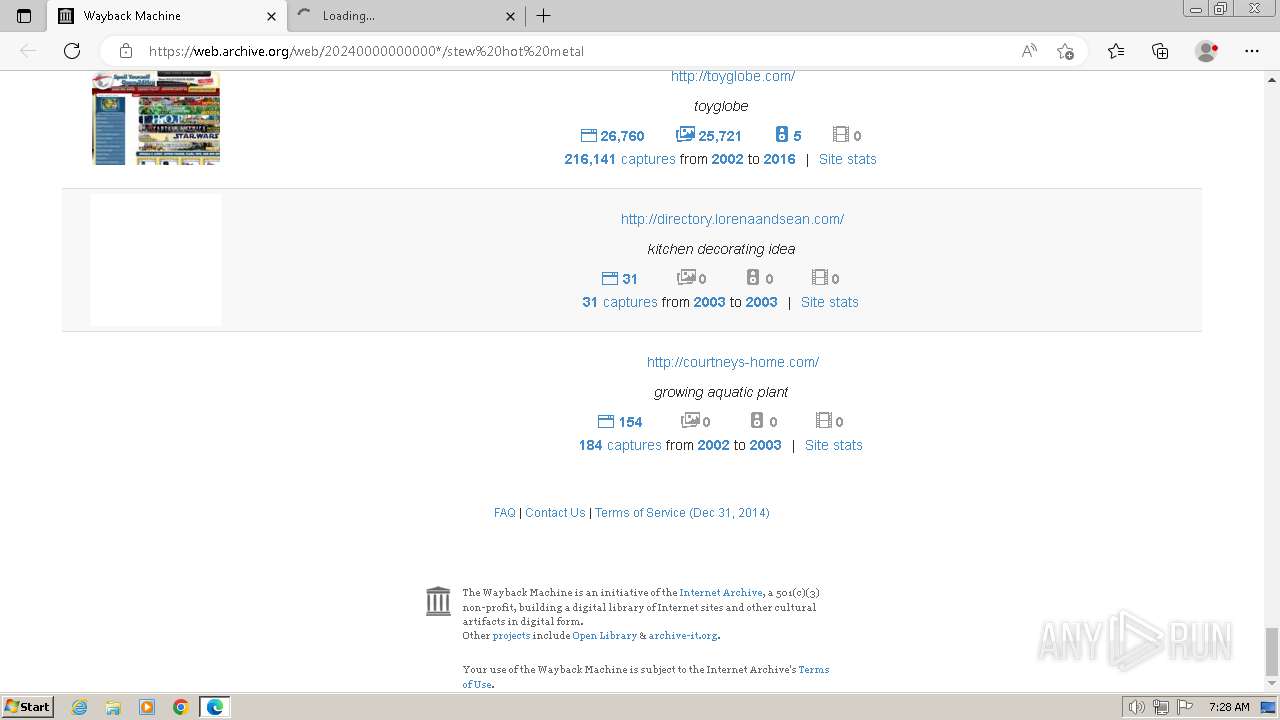Open the Windows Start menu
The width and height of the screenshot is (1280, 720).
pyautogui.click(x=27, y=707)
